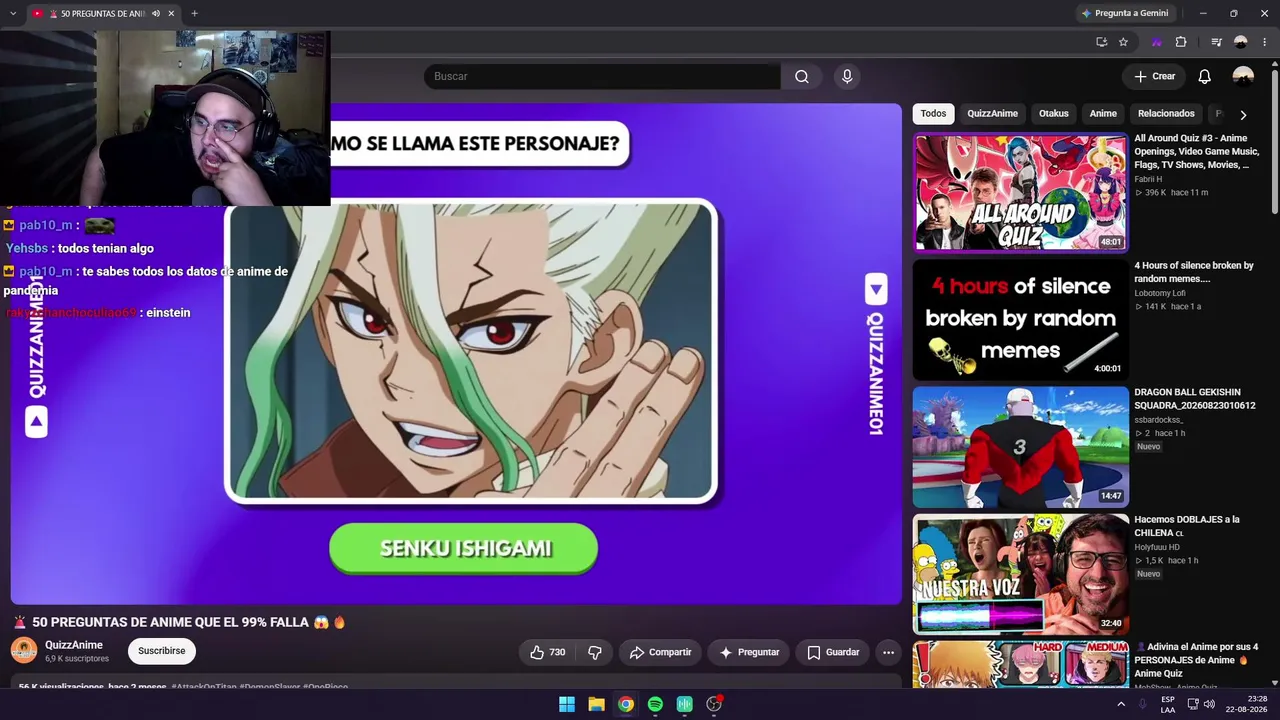This screenshot has width=1280, height=720.
Task: Open File Explorer from the taskbar
Action: click(x=596, y=704)
